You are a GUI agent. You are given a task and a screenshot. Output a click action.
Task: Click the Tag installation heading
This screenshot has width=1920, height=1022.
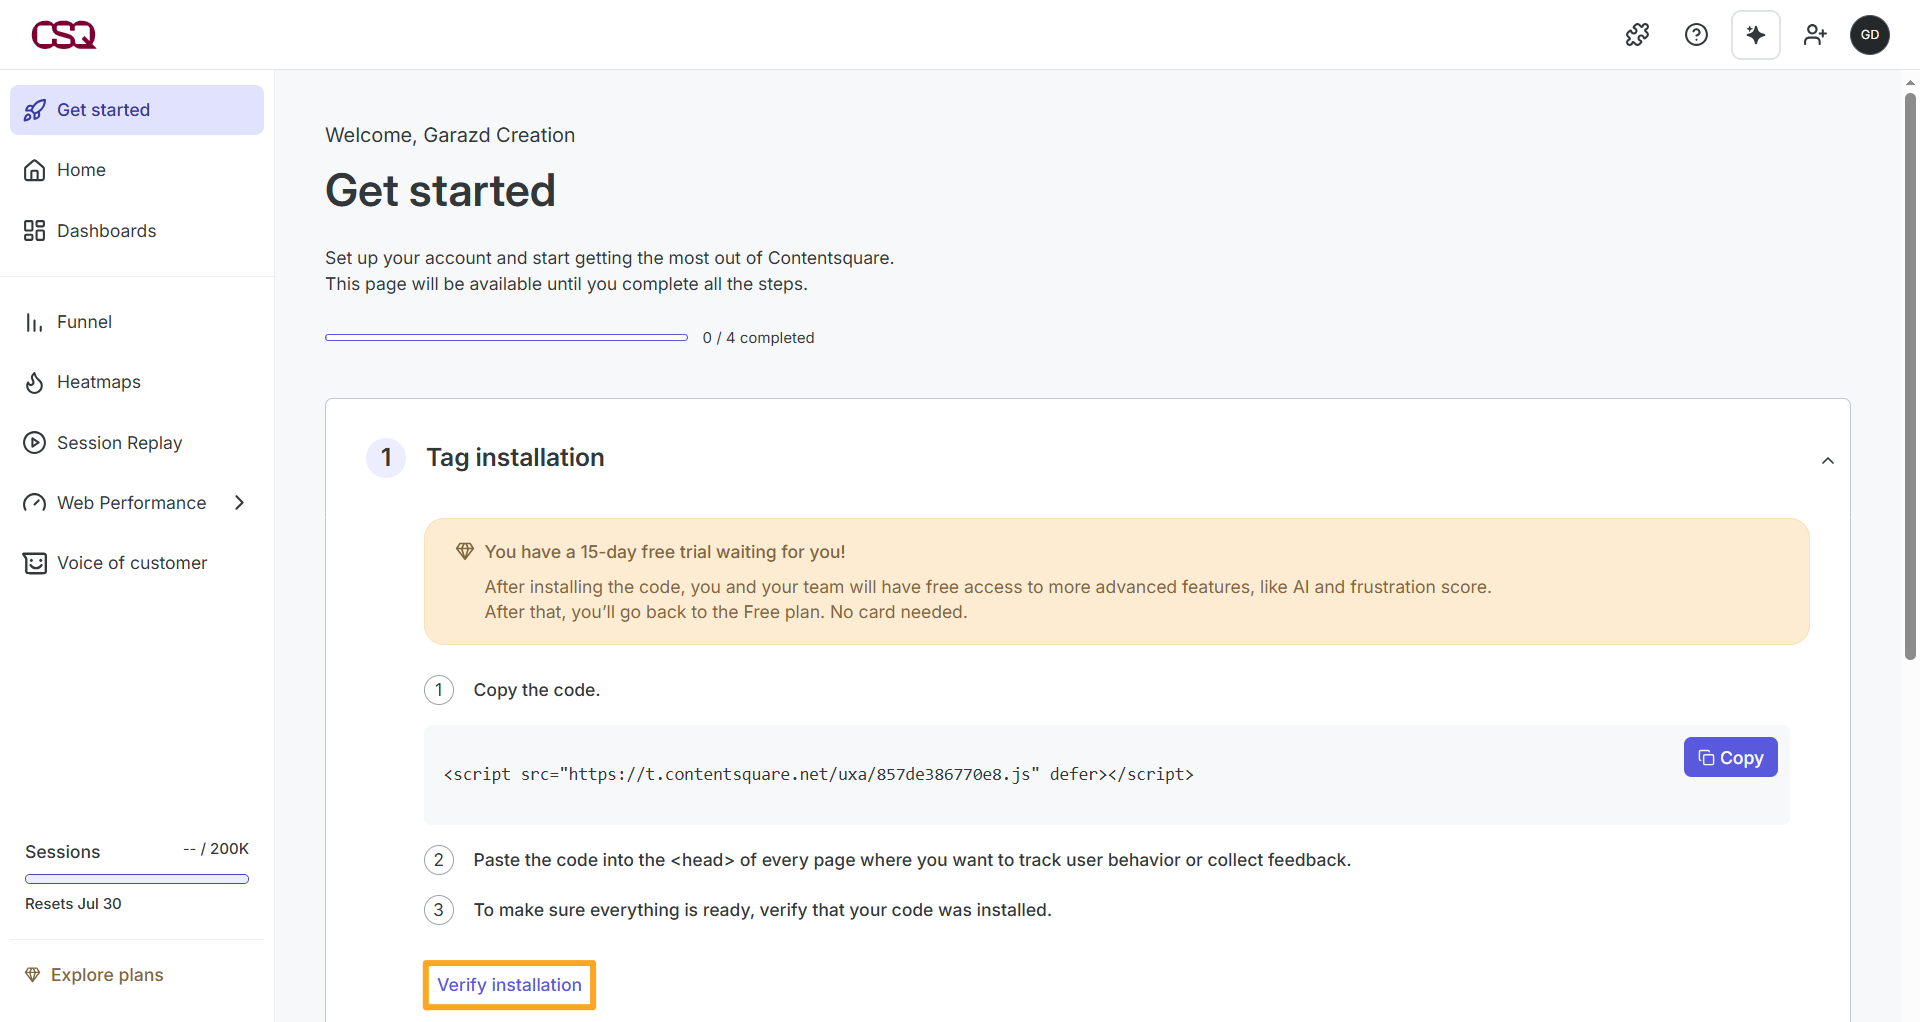pos(515,457)
